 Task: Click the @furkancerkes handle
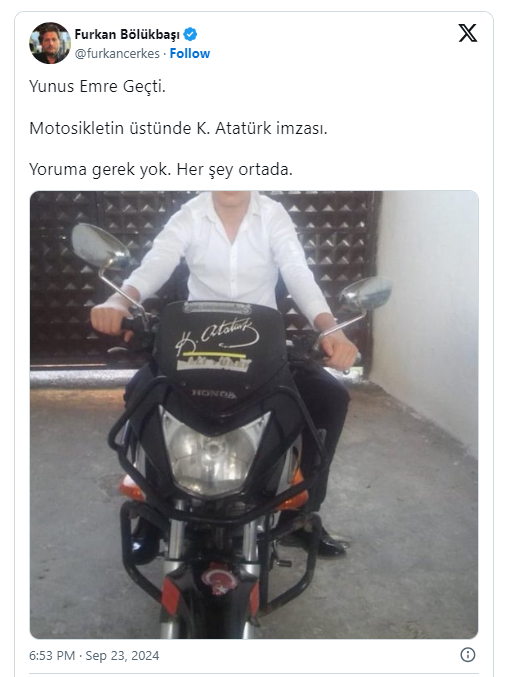pos(117,54)
